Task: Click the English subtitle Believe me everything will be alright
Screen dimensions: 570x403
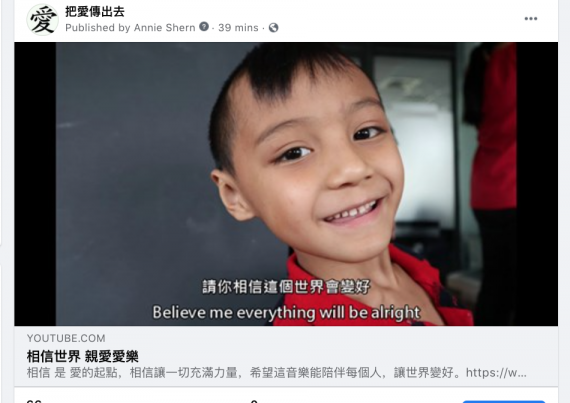Action: point(286,313)
